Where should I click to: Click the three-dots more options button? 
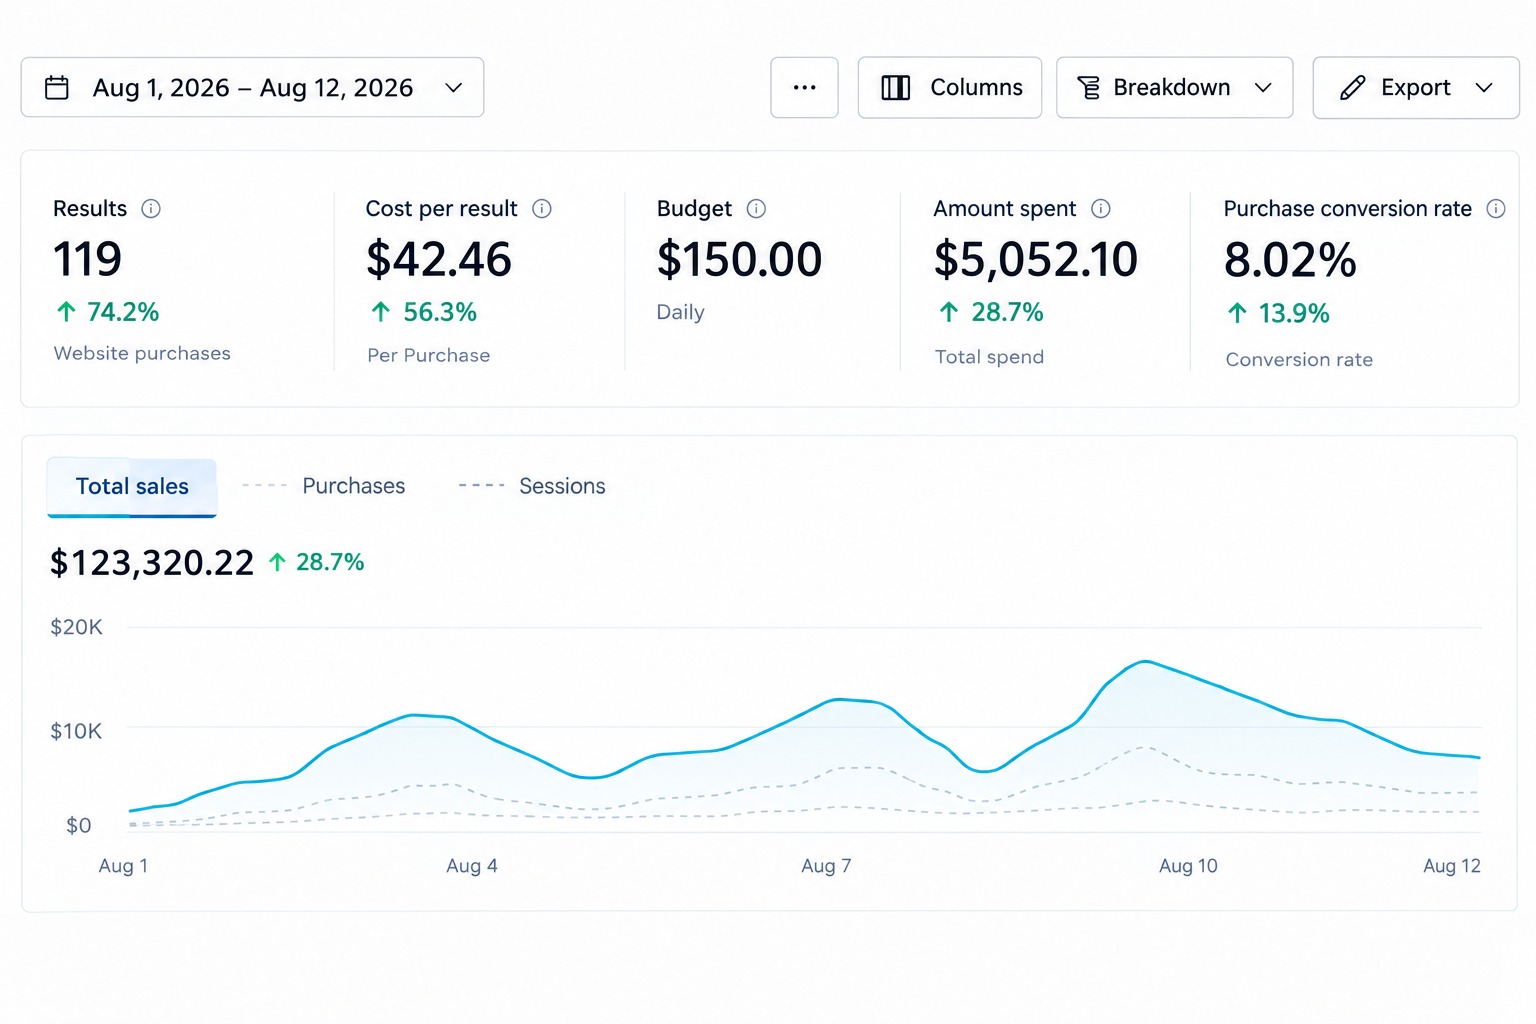[x=804, y=88]
